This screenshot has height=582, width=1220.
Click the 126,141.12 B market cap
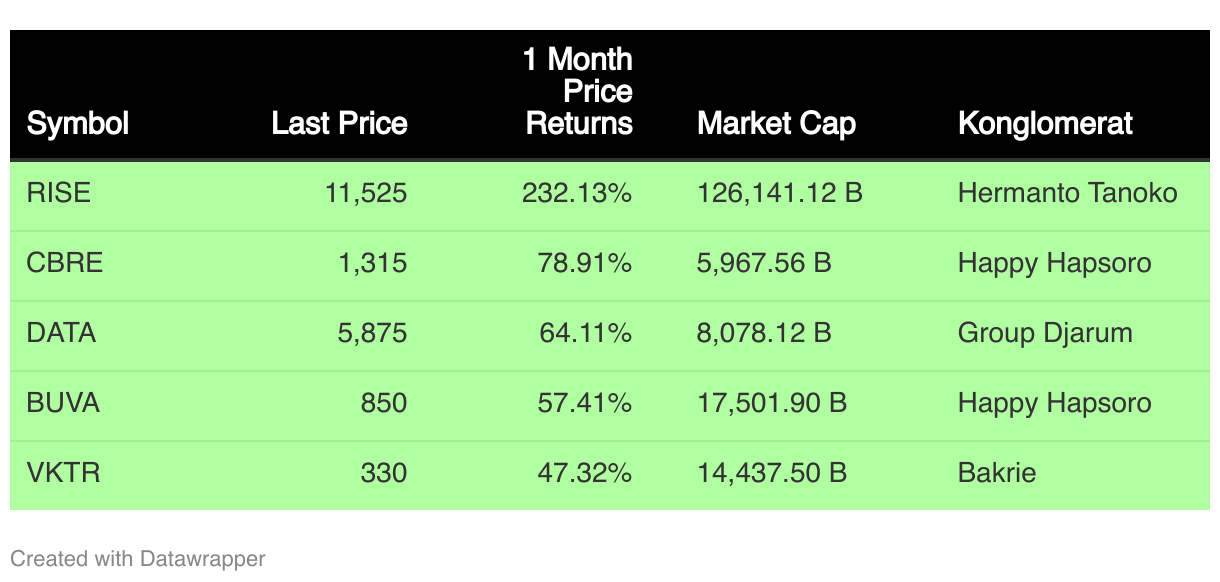pos(780,193)
